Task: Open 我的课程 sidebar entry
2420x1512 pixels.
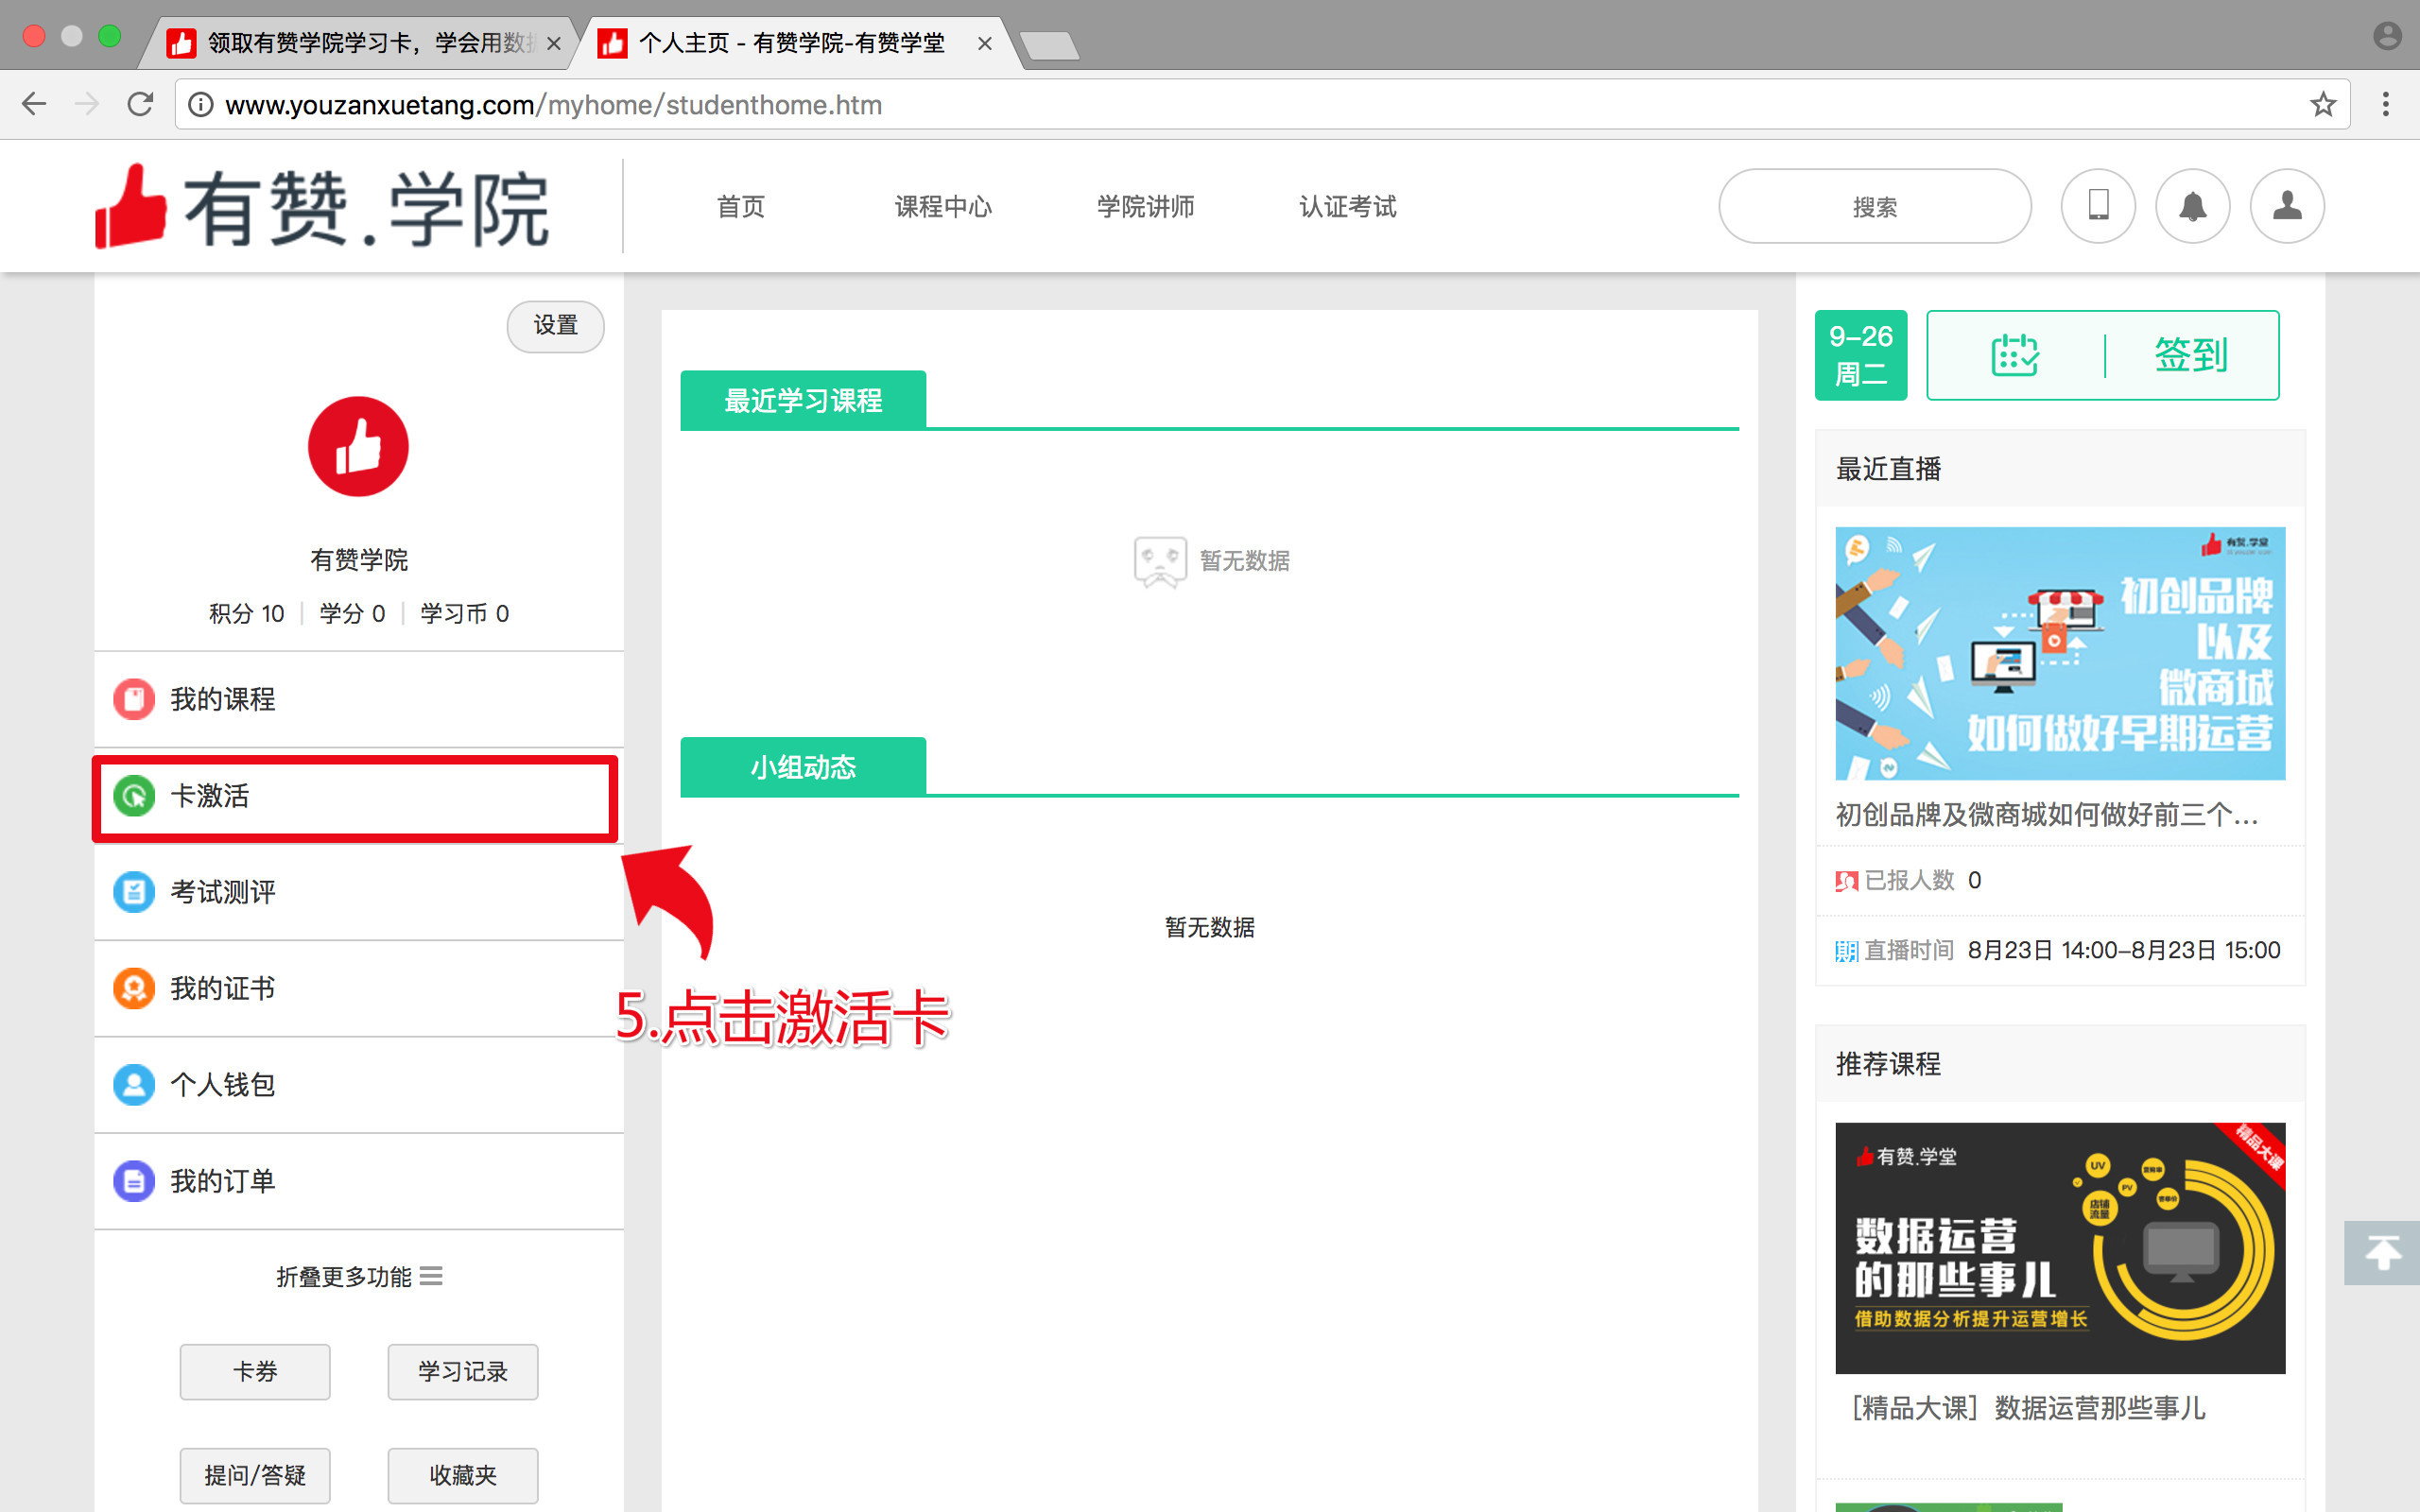Action: pos(359,699)
